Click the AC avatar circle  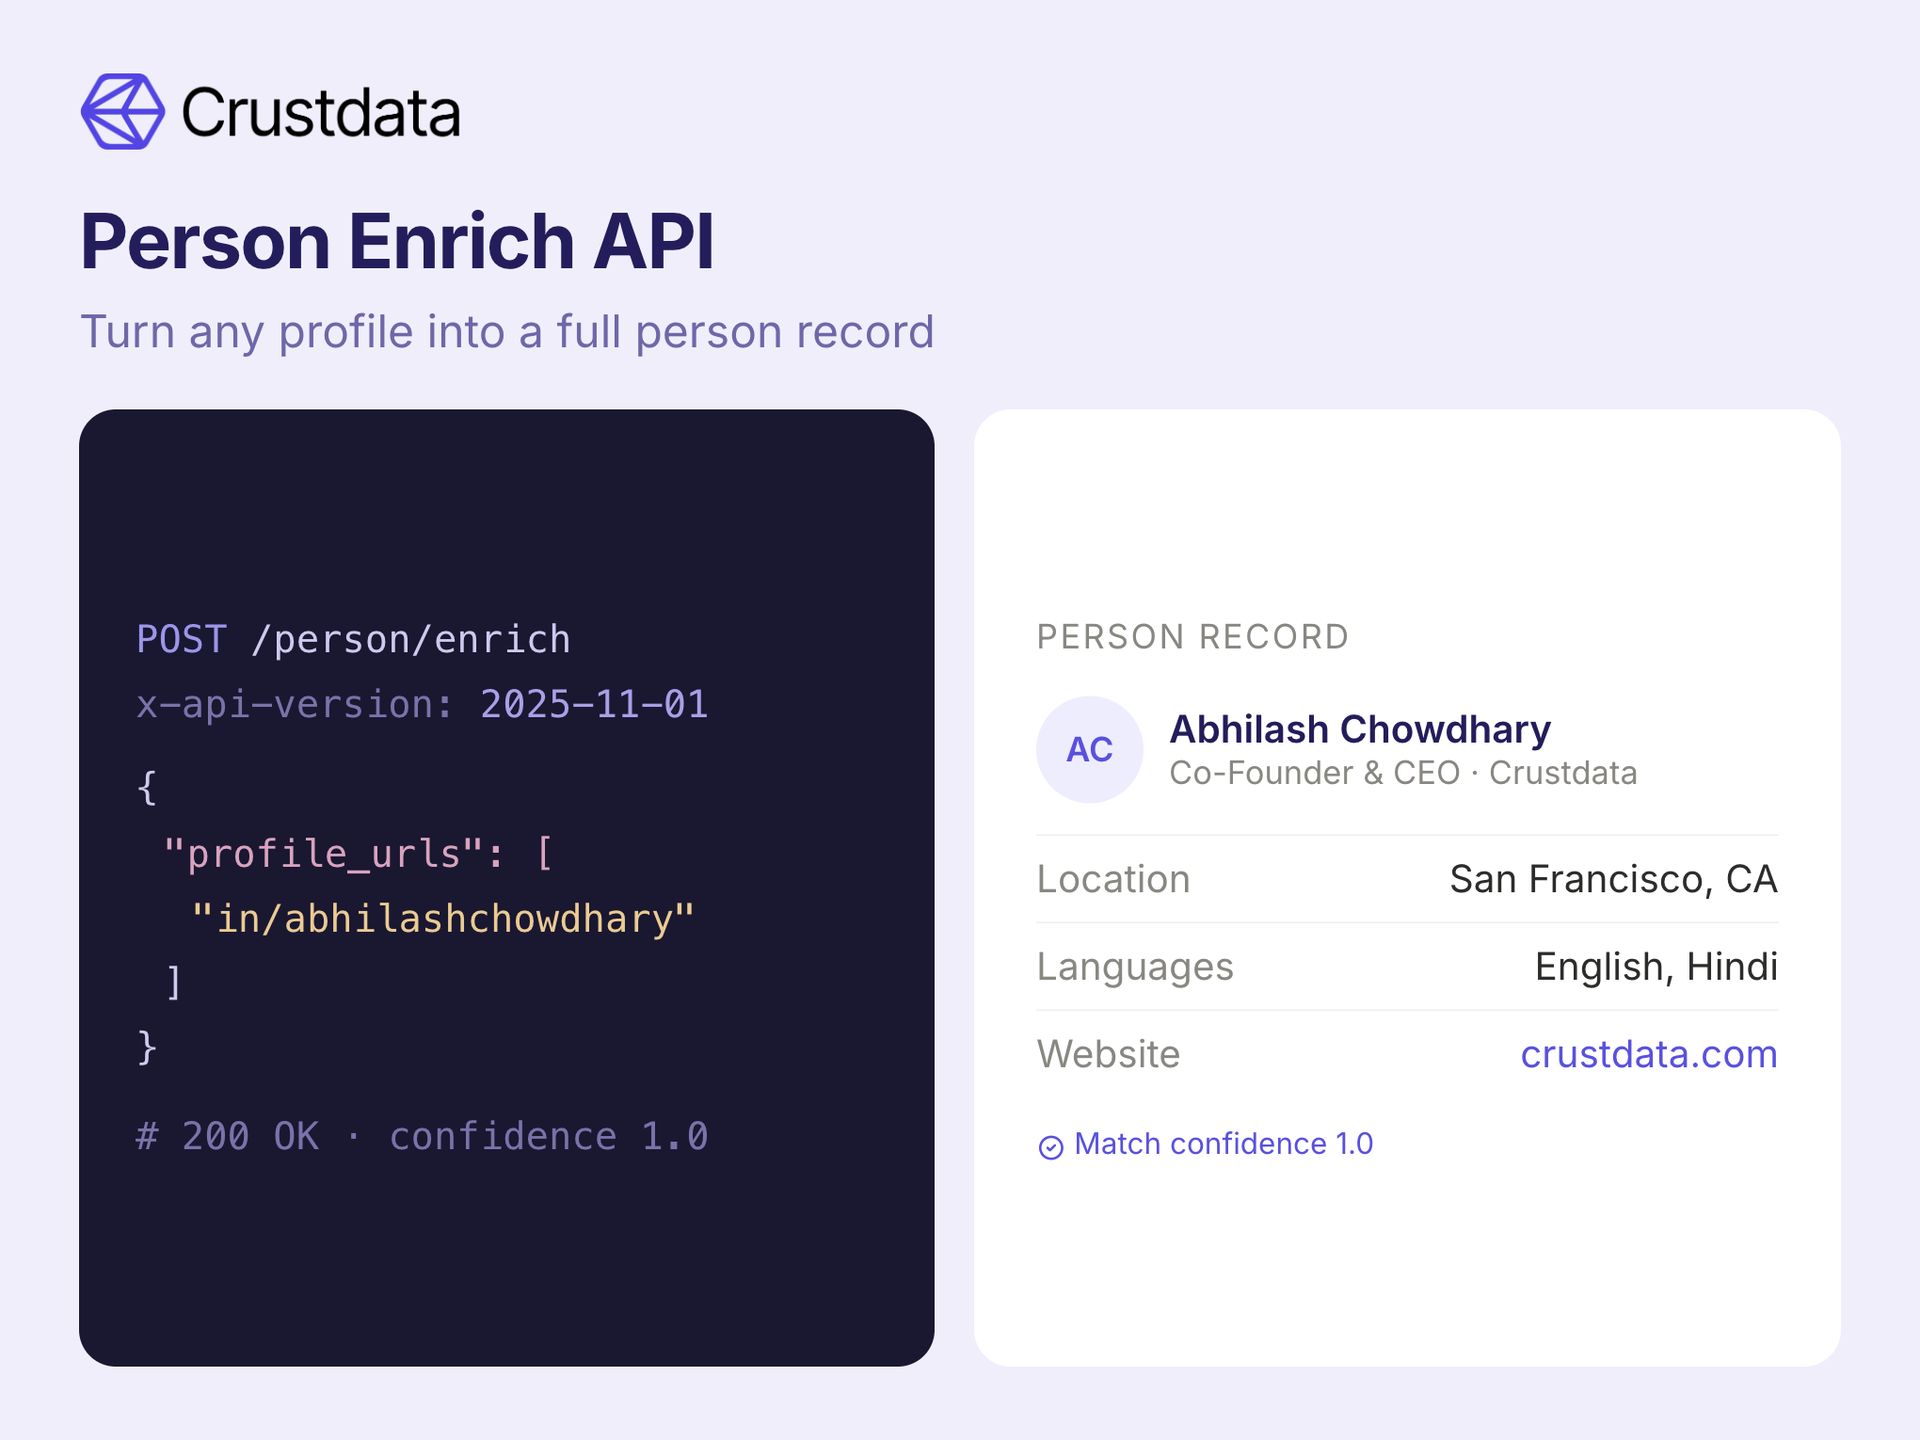1089,749
